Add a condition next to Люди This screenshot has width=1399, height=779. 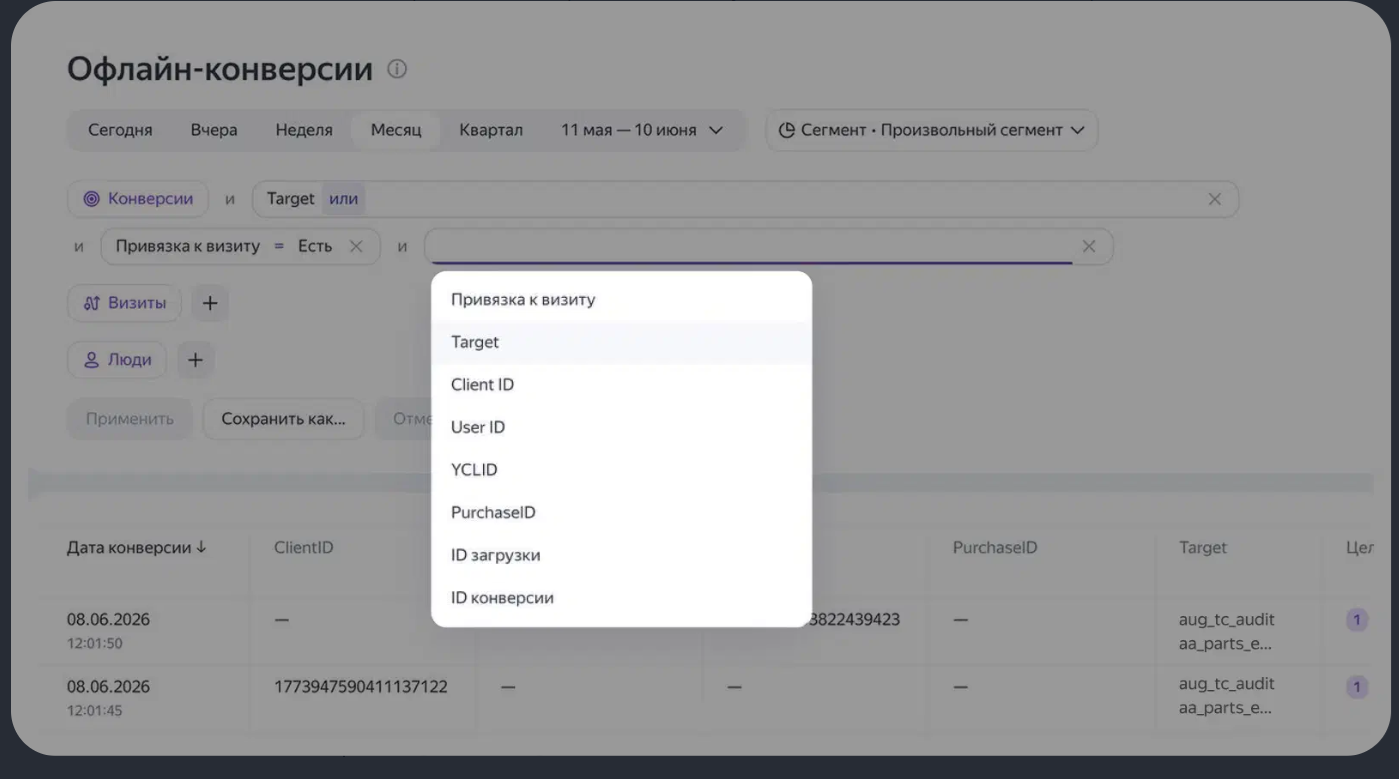click(195, 360)
